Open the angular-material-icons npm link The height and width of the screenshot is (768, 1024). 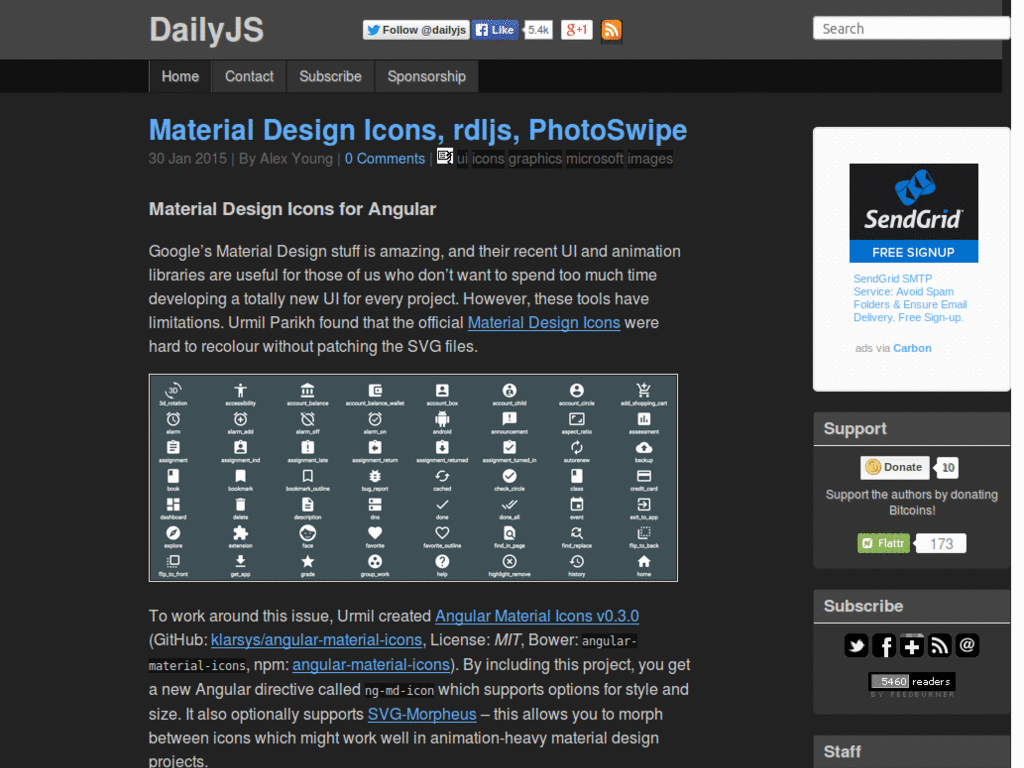pyautogui.click(x=371, y=665)
